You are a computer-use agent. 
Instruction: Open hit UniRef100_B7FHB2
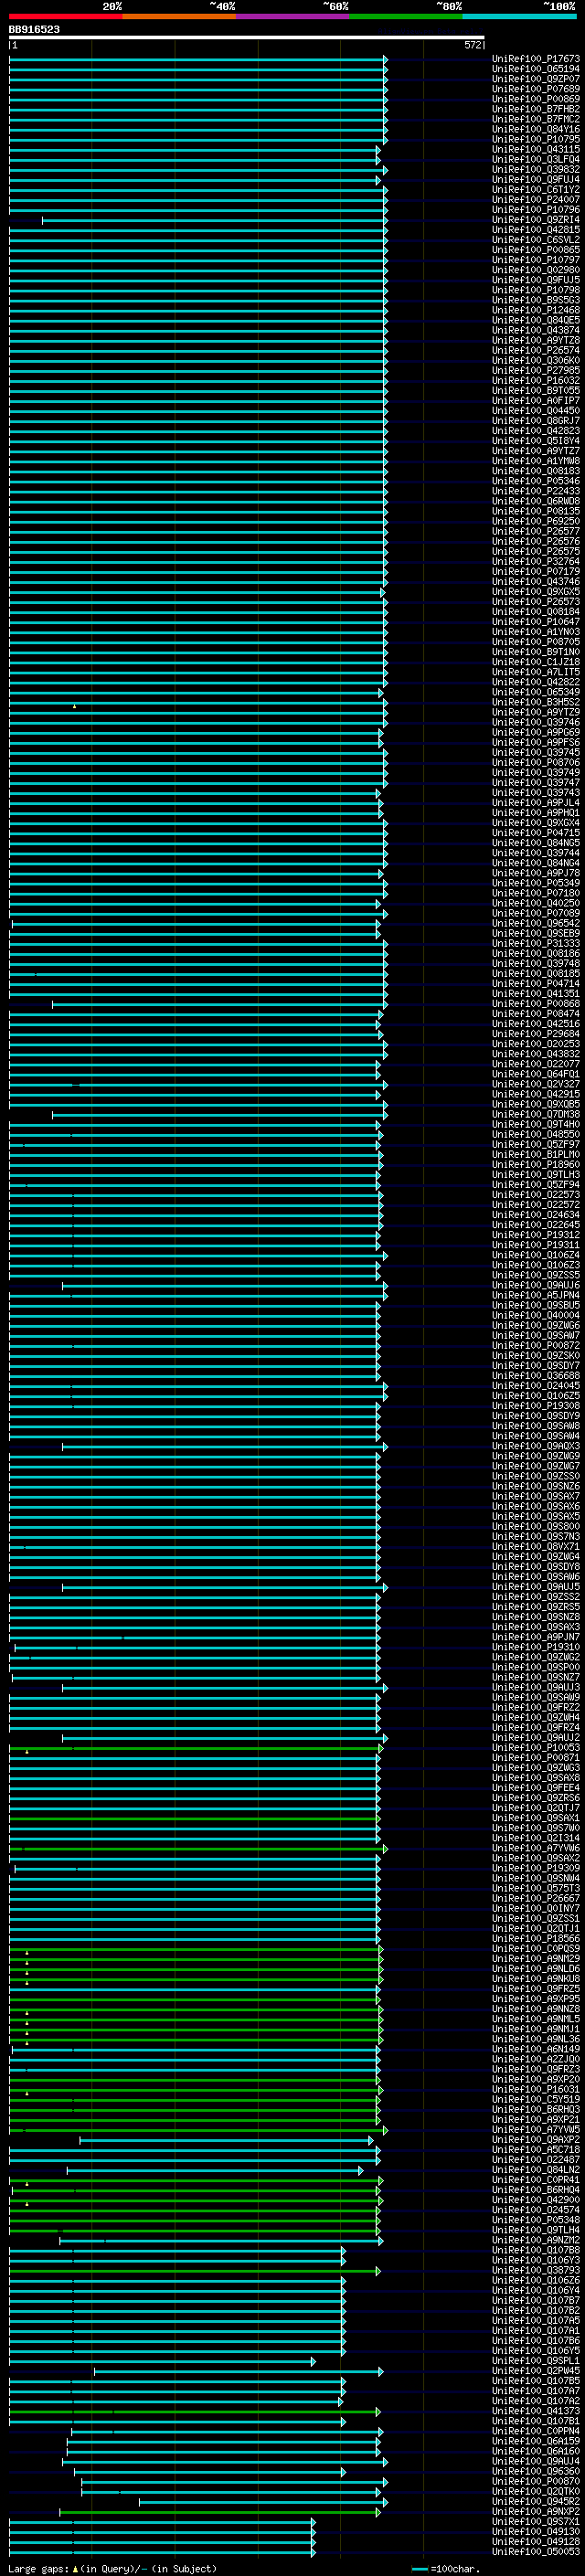click(x=536, y=109)
